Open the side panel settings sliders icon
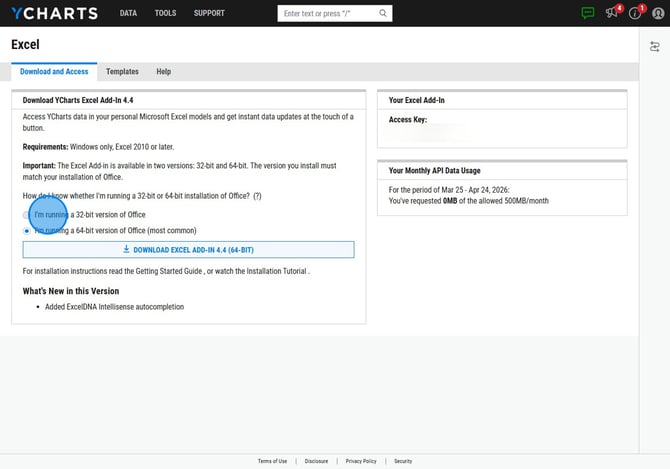 (x=656, y=47)
